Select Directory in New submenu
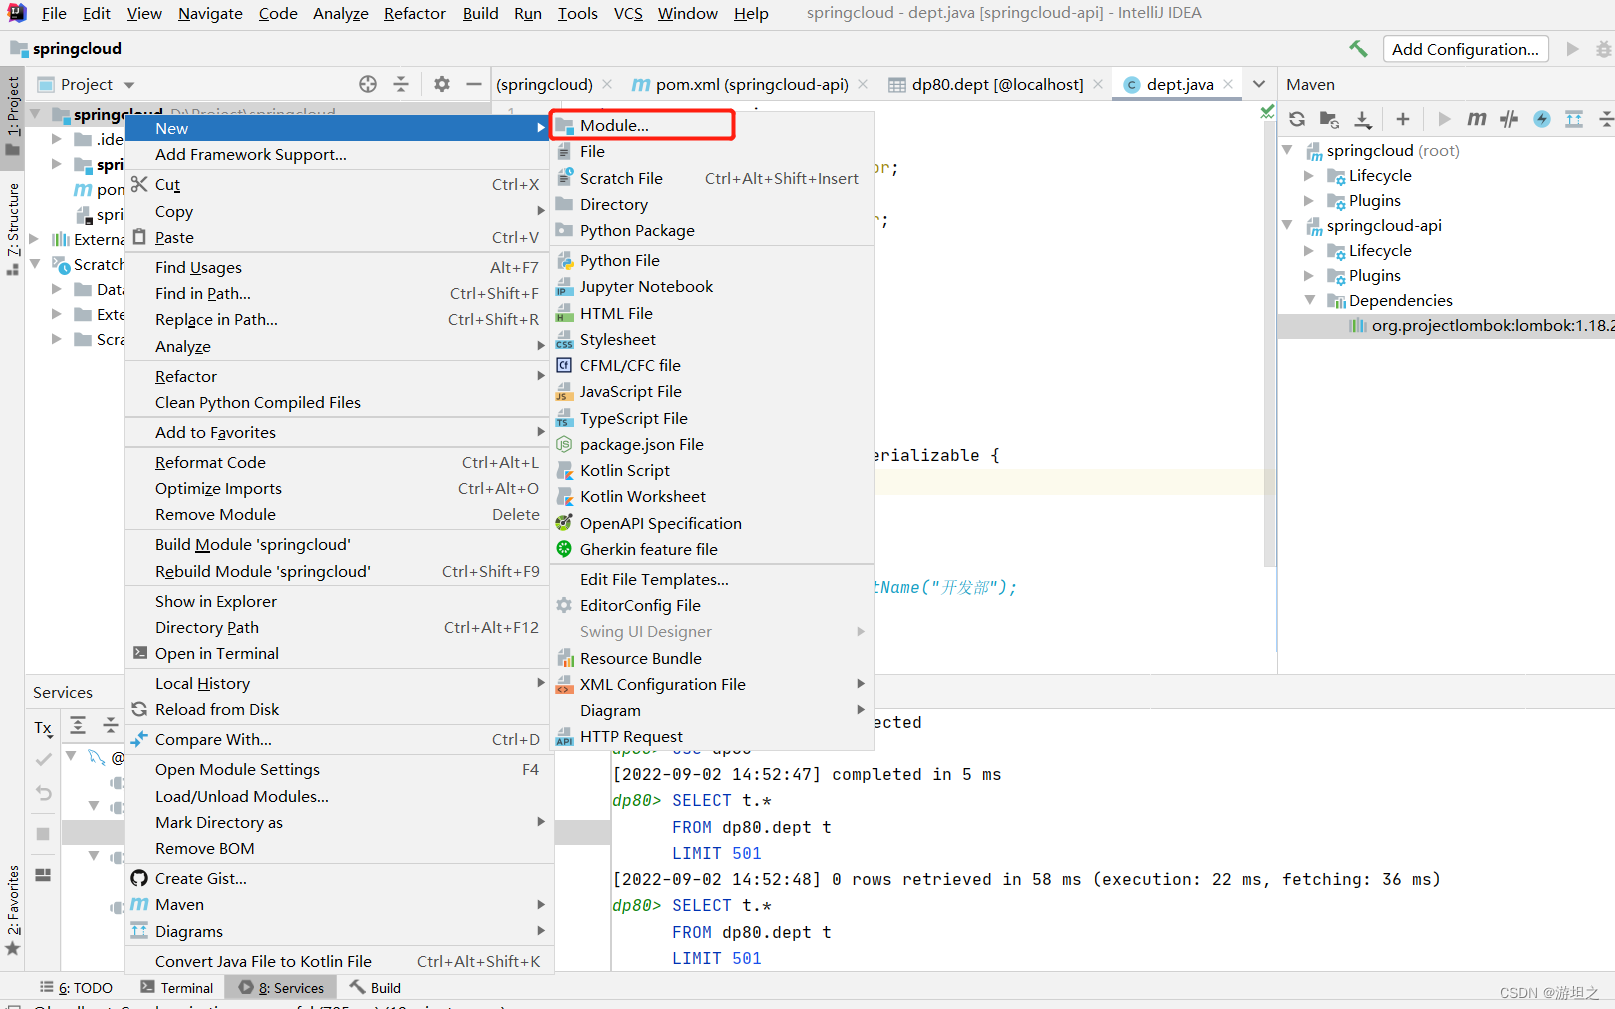This screenshot has height=1009, width=1615. click(x=712, y=204)
